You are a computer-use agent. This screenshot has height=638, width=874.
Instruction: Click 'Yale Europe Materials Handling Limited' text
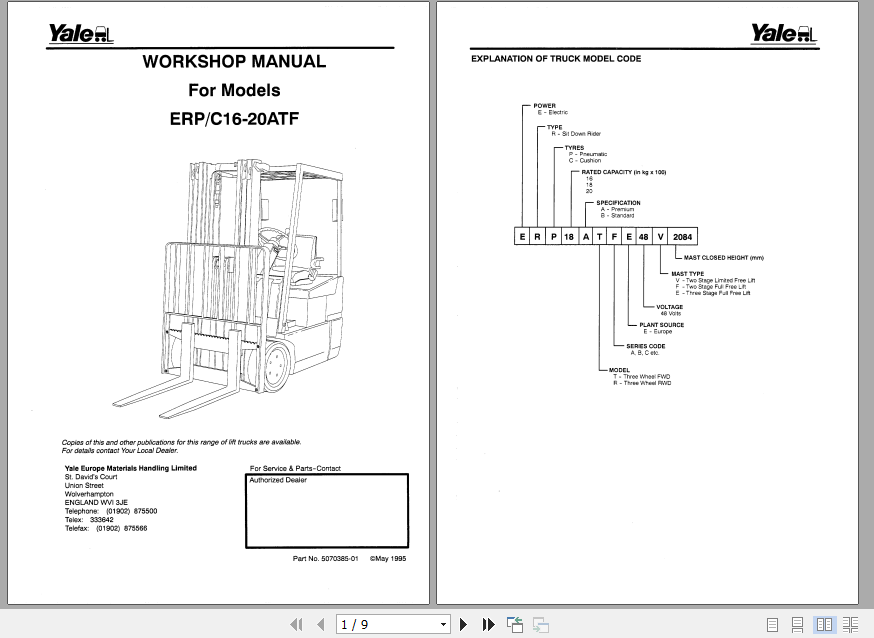[x=130, y=468]
